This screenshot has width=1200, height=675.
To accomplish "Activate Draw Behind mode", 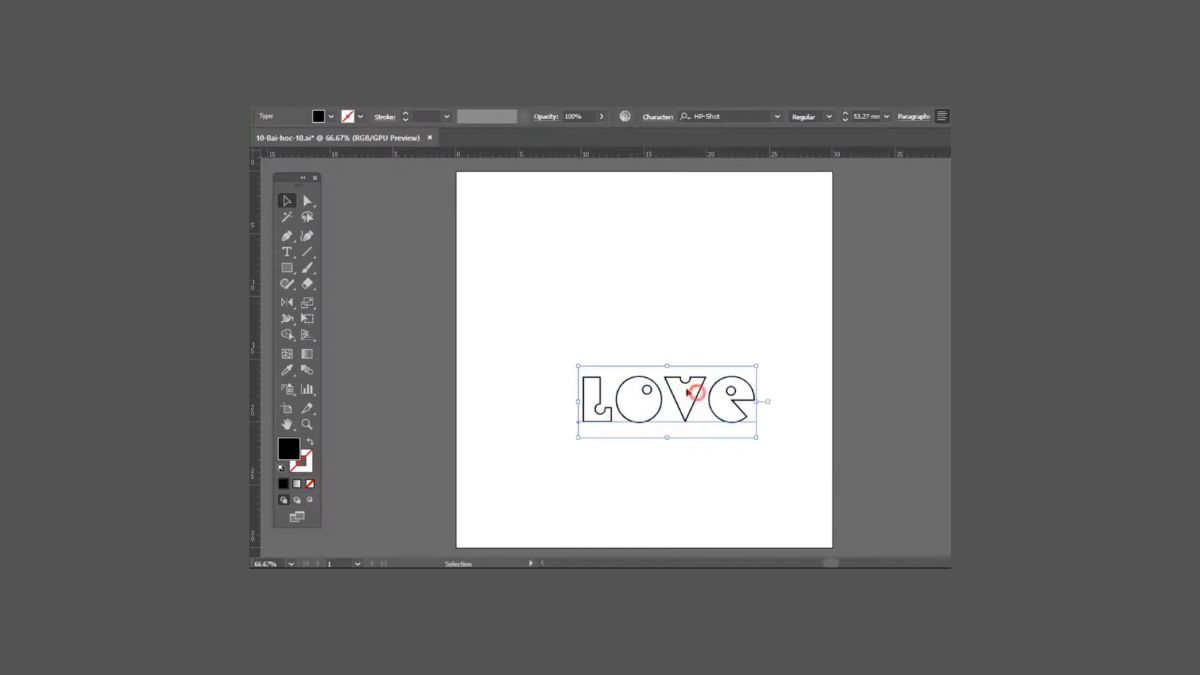I will coord(297,499).
